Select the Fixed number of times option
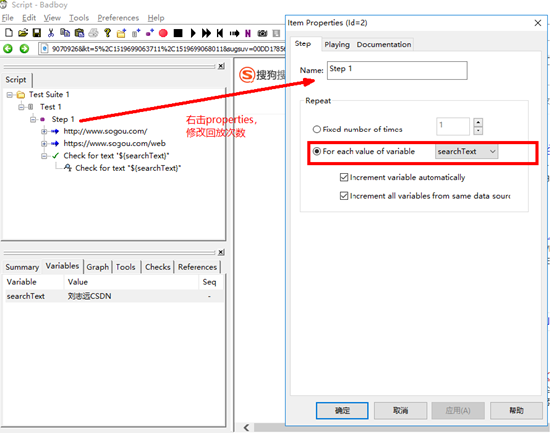The image size is (554, 433). [317, 129]
